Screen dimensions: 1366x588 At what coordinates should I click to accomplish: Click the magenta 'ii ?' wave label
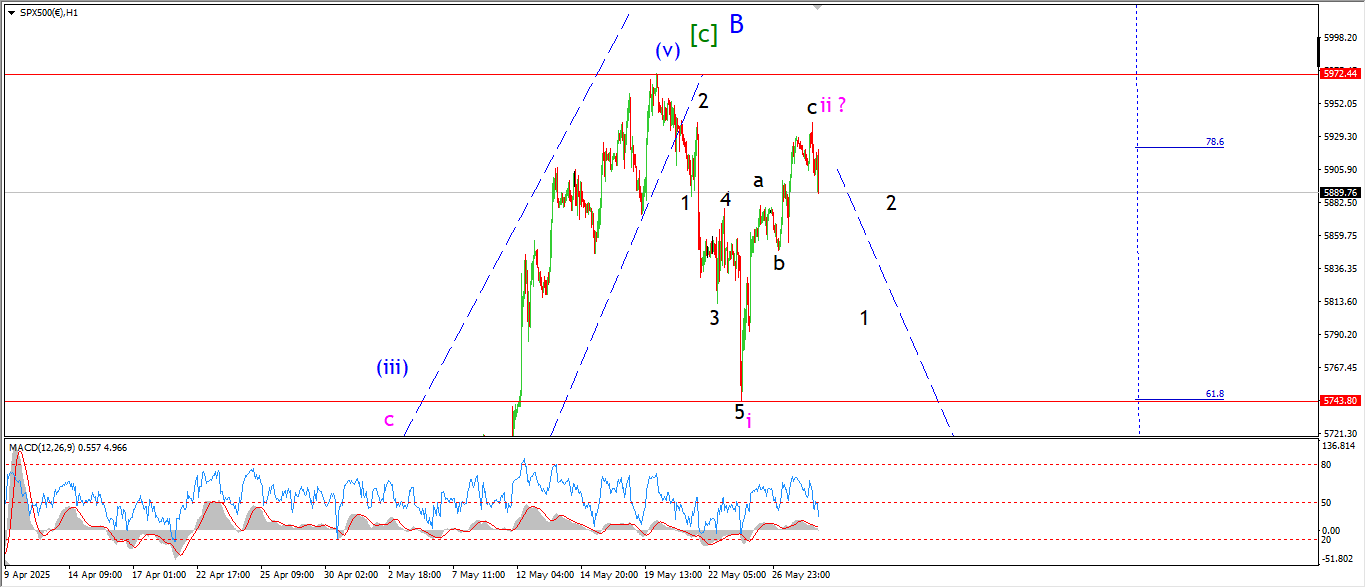click(x=834, y=104)
